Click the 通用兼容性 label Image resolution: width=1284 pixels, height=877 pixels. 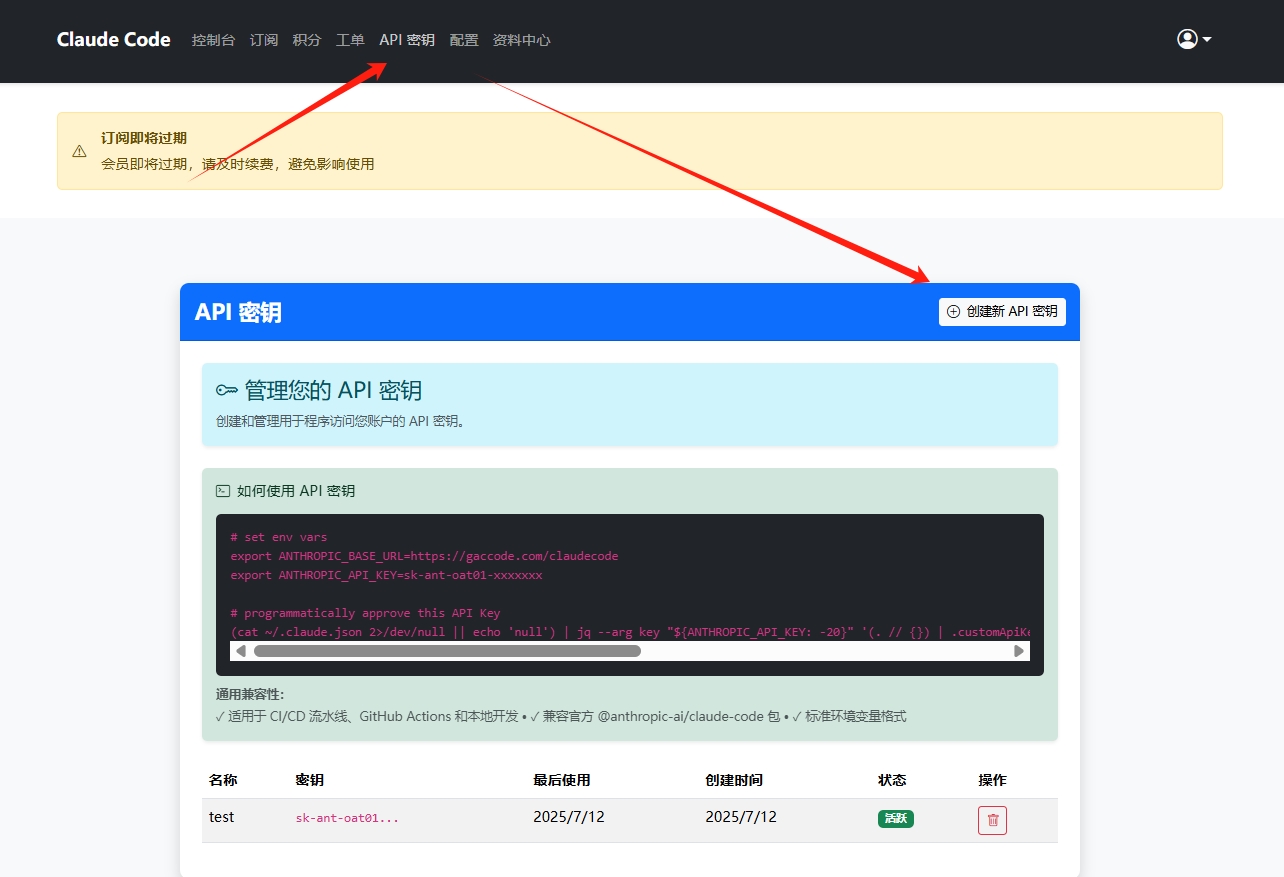[x=250, y=694]
